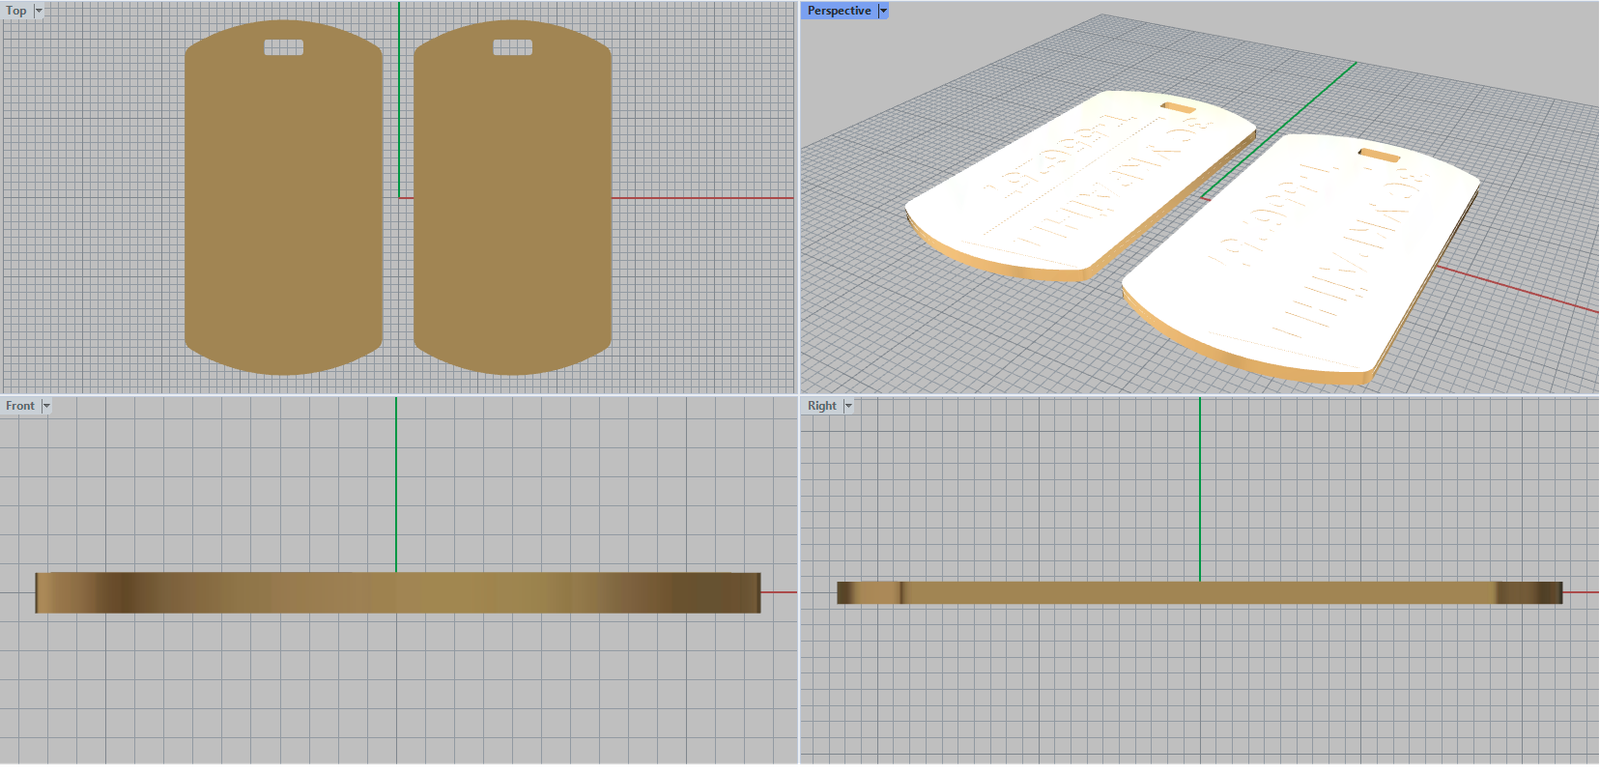Select the Front viewport title label
Viewport: 1600px width, 772px height.
[20, 406]
